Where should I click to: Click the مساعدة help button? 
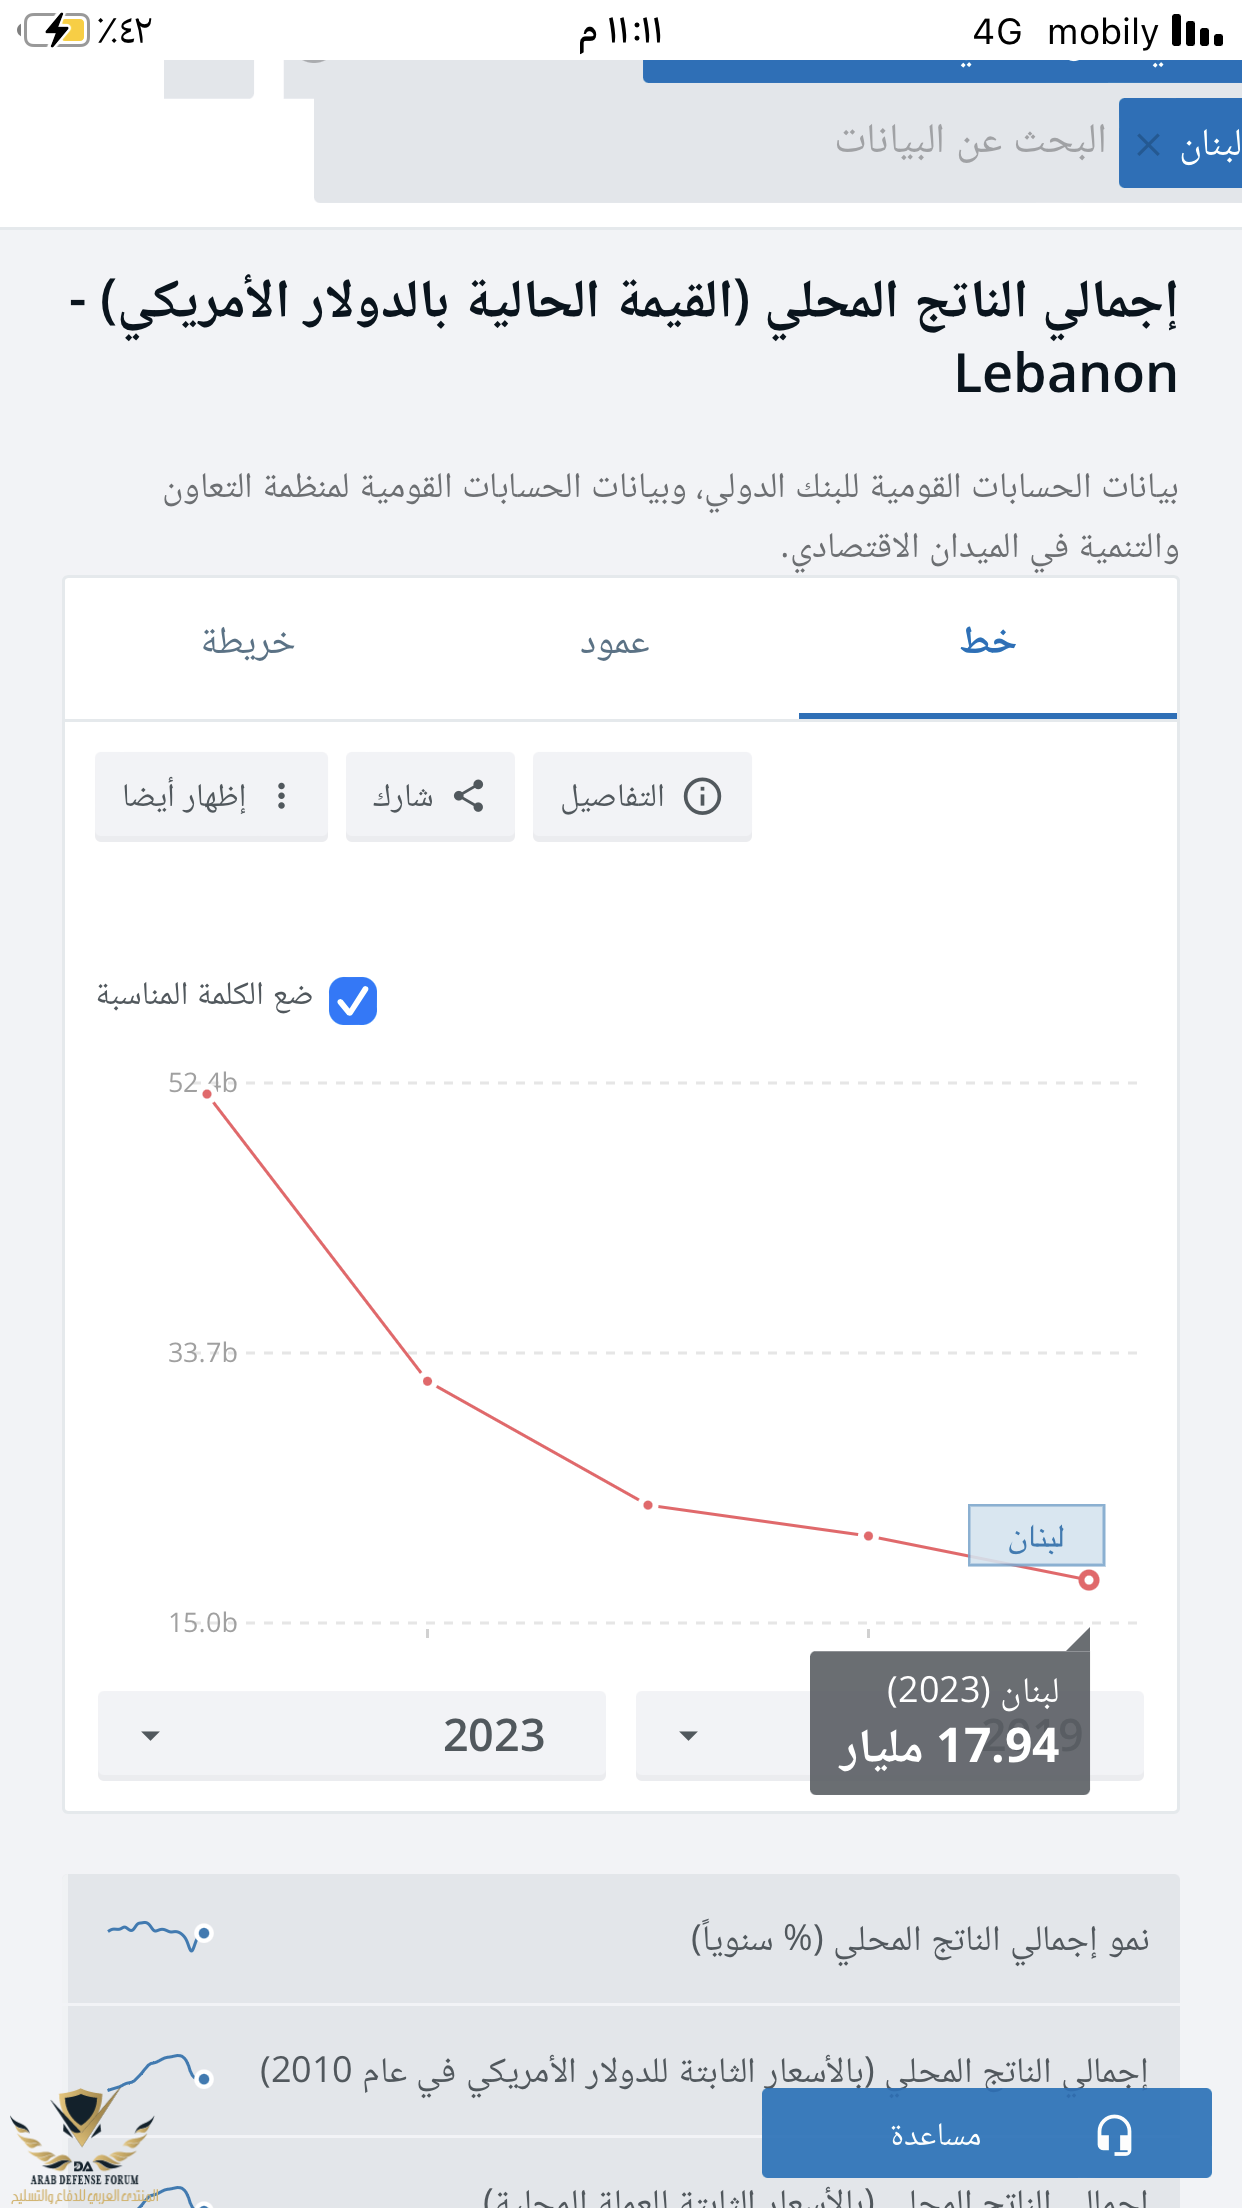pos(987,2133)
